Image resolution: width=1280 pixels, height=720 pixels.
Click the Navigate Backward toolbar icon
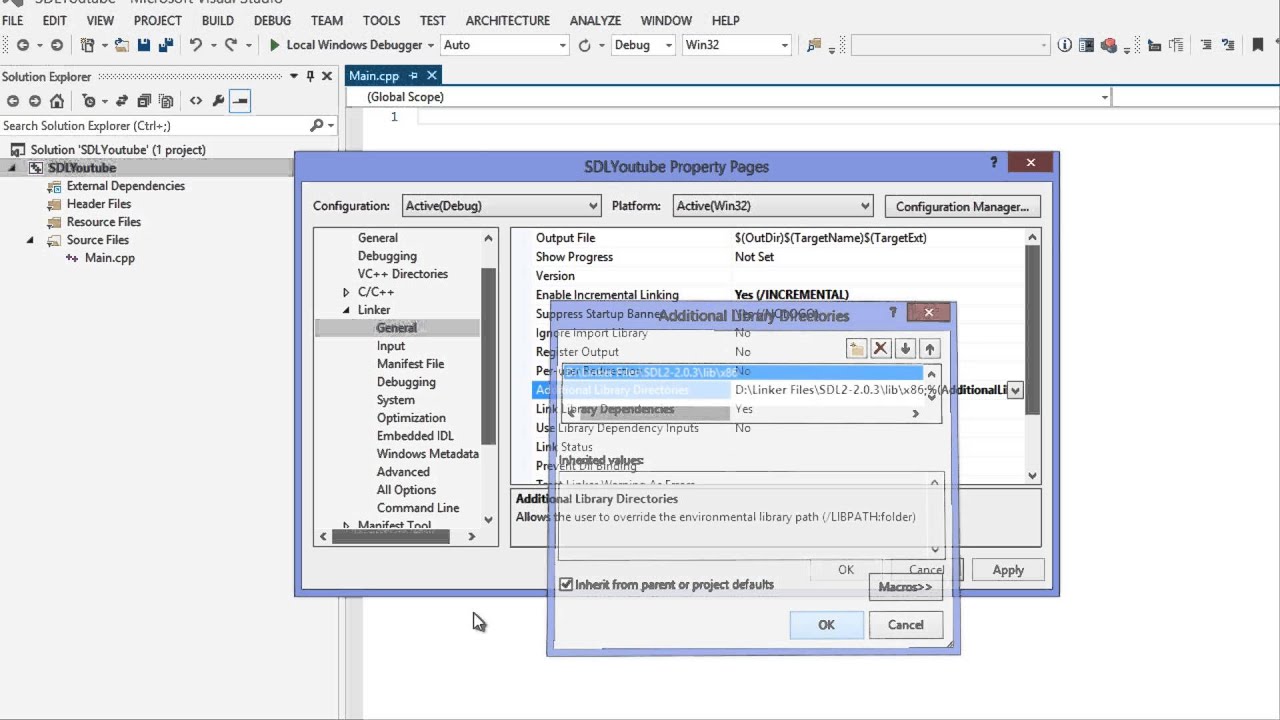pos(22,45)
